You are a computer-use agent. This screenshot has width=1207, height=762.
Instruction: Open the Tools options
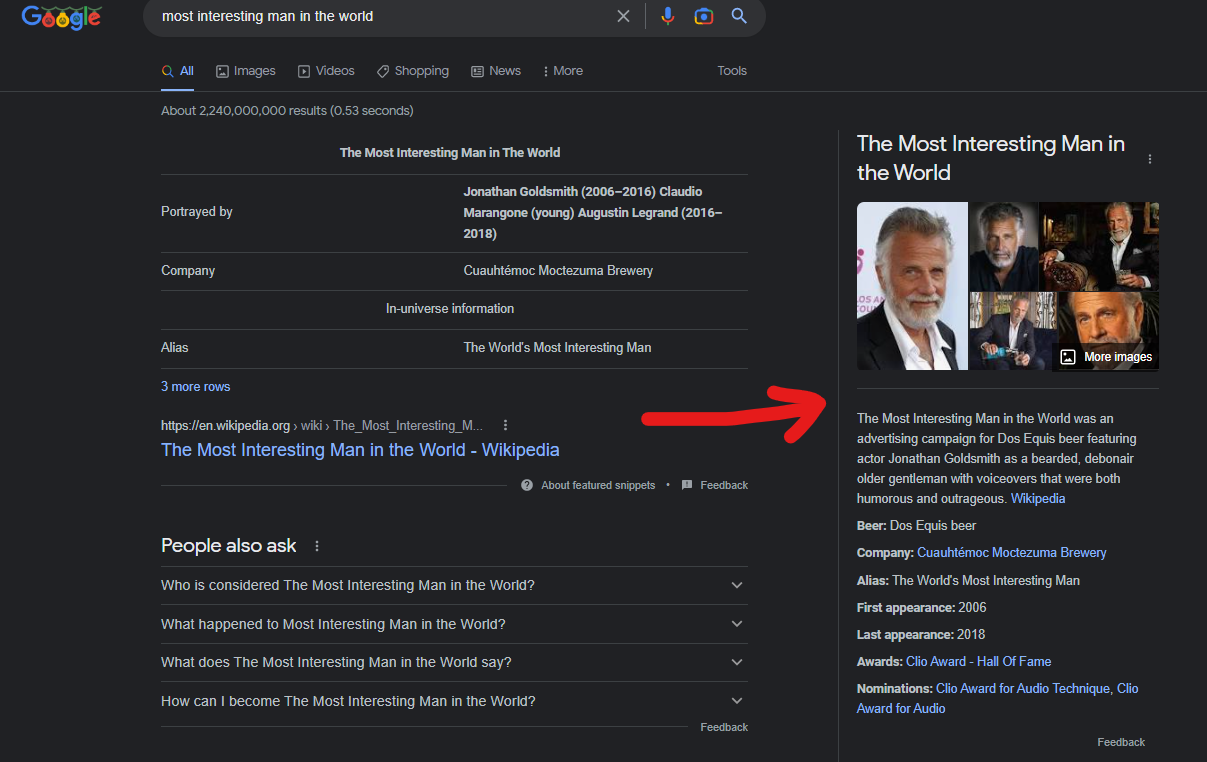pos(732,71)
